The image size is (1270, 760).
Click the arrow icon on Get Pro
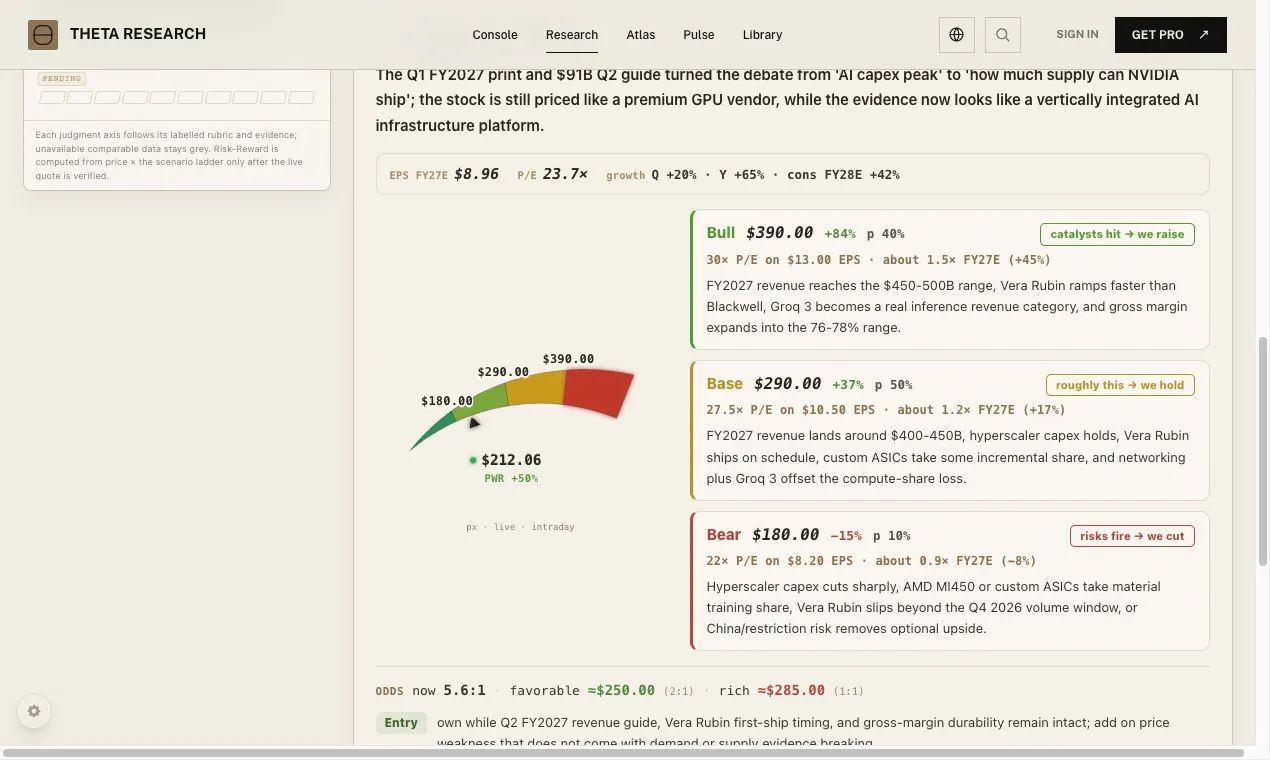1203,35
